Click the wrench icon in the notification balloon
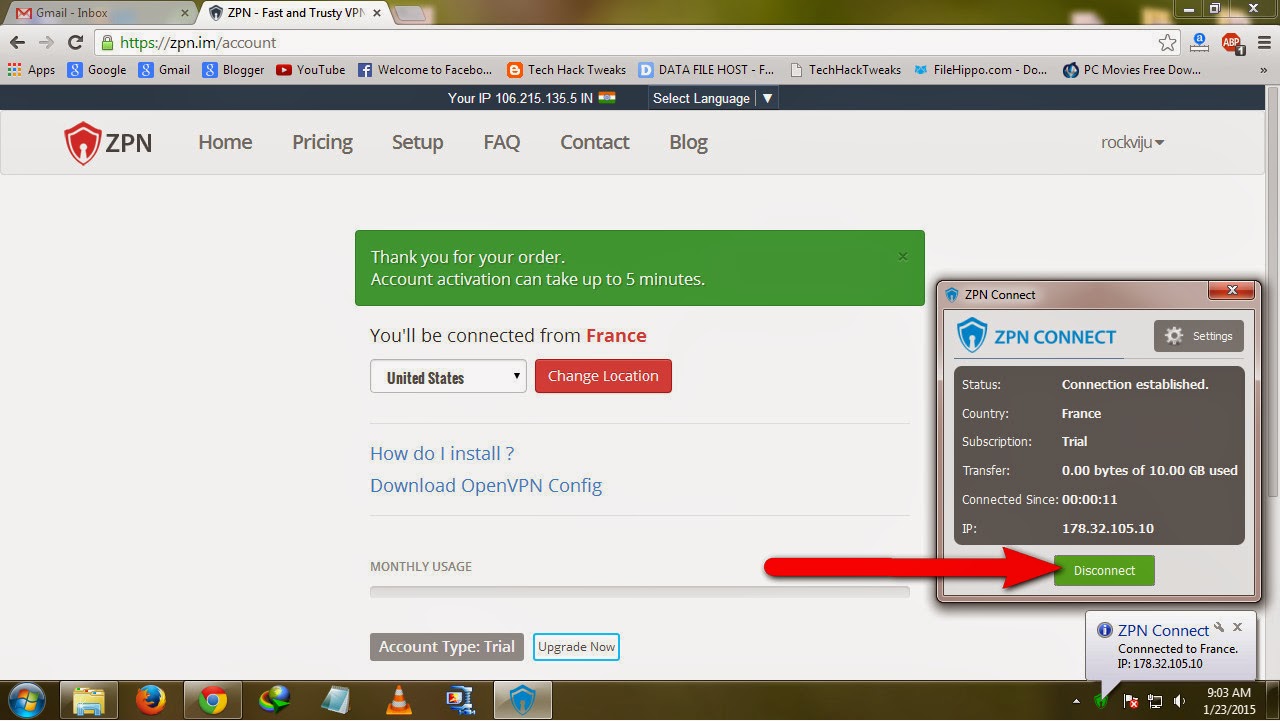 click(1219, 628)
